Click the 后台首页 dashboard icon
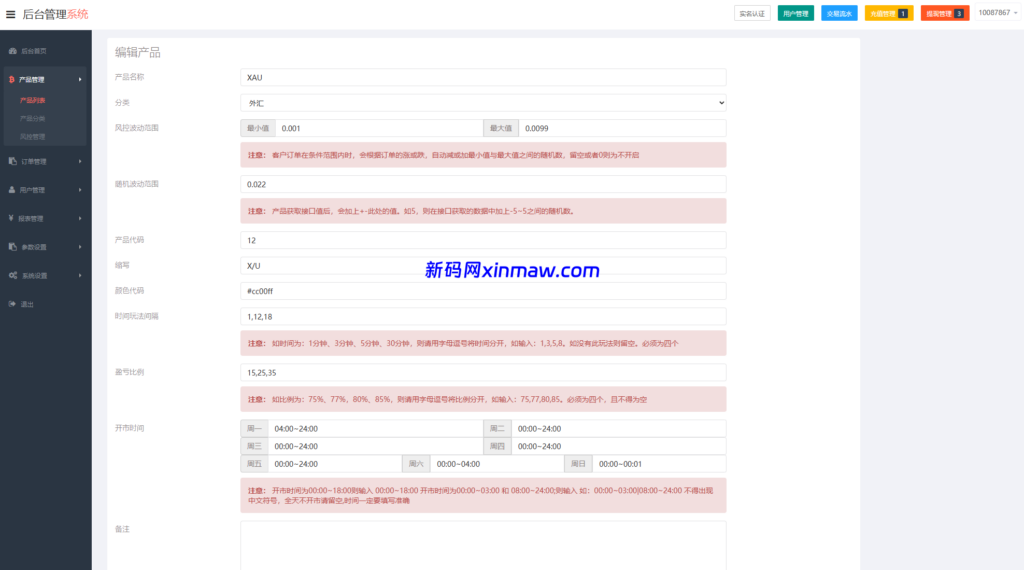The width and height of the screenshot is (1024, 570). [12, 51]
